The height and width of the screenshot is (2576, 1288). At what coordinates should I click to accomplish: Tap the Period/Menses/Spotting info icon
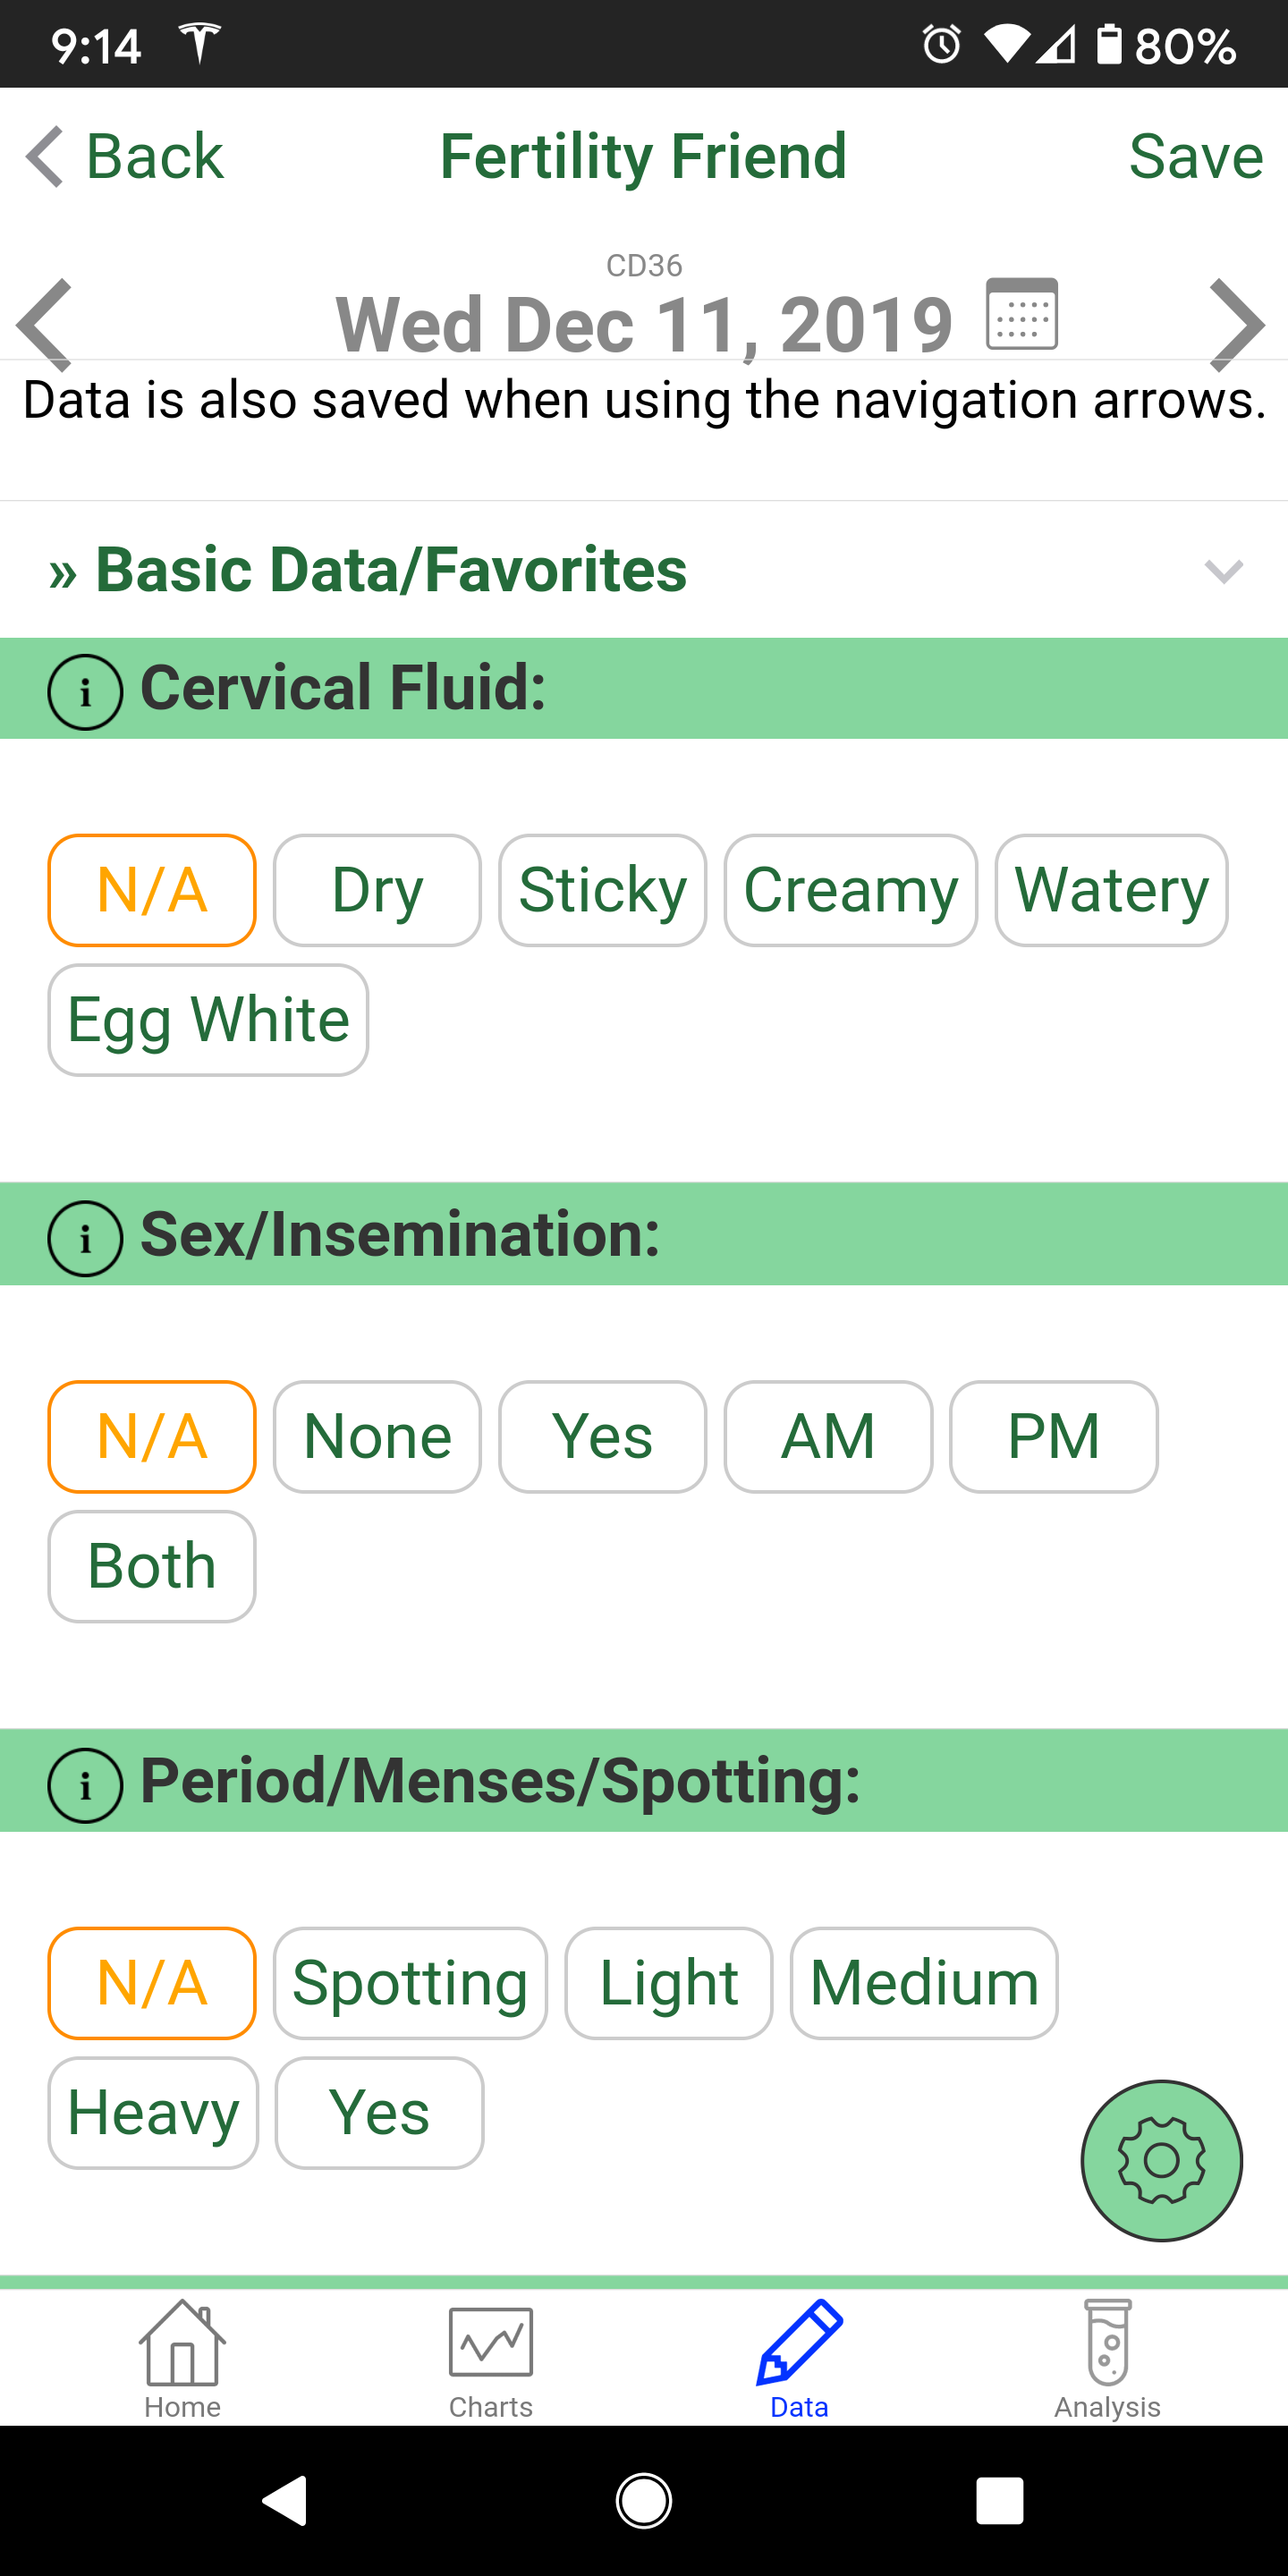point(85,1785)
